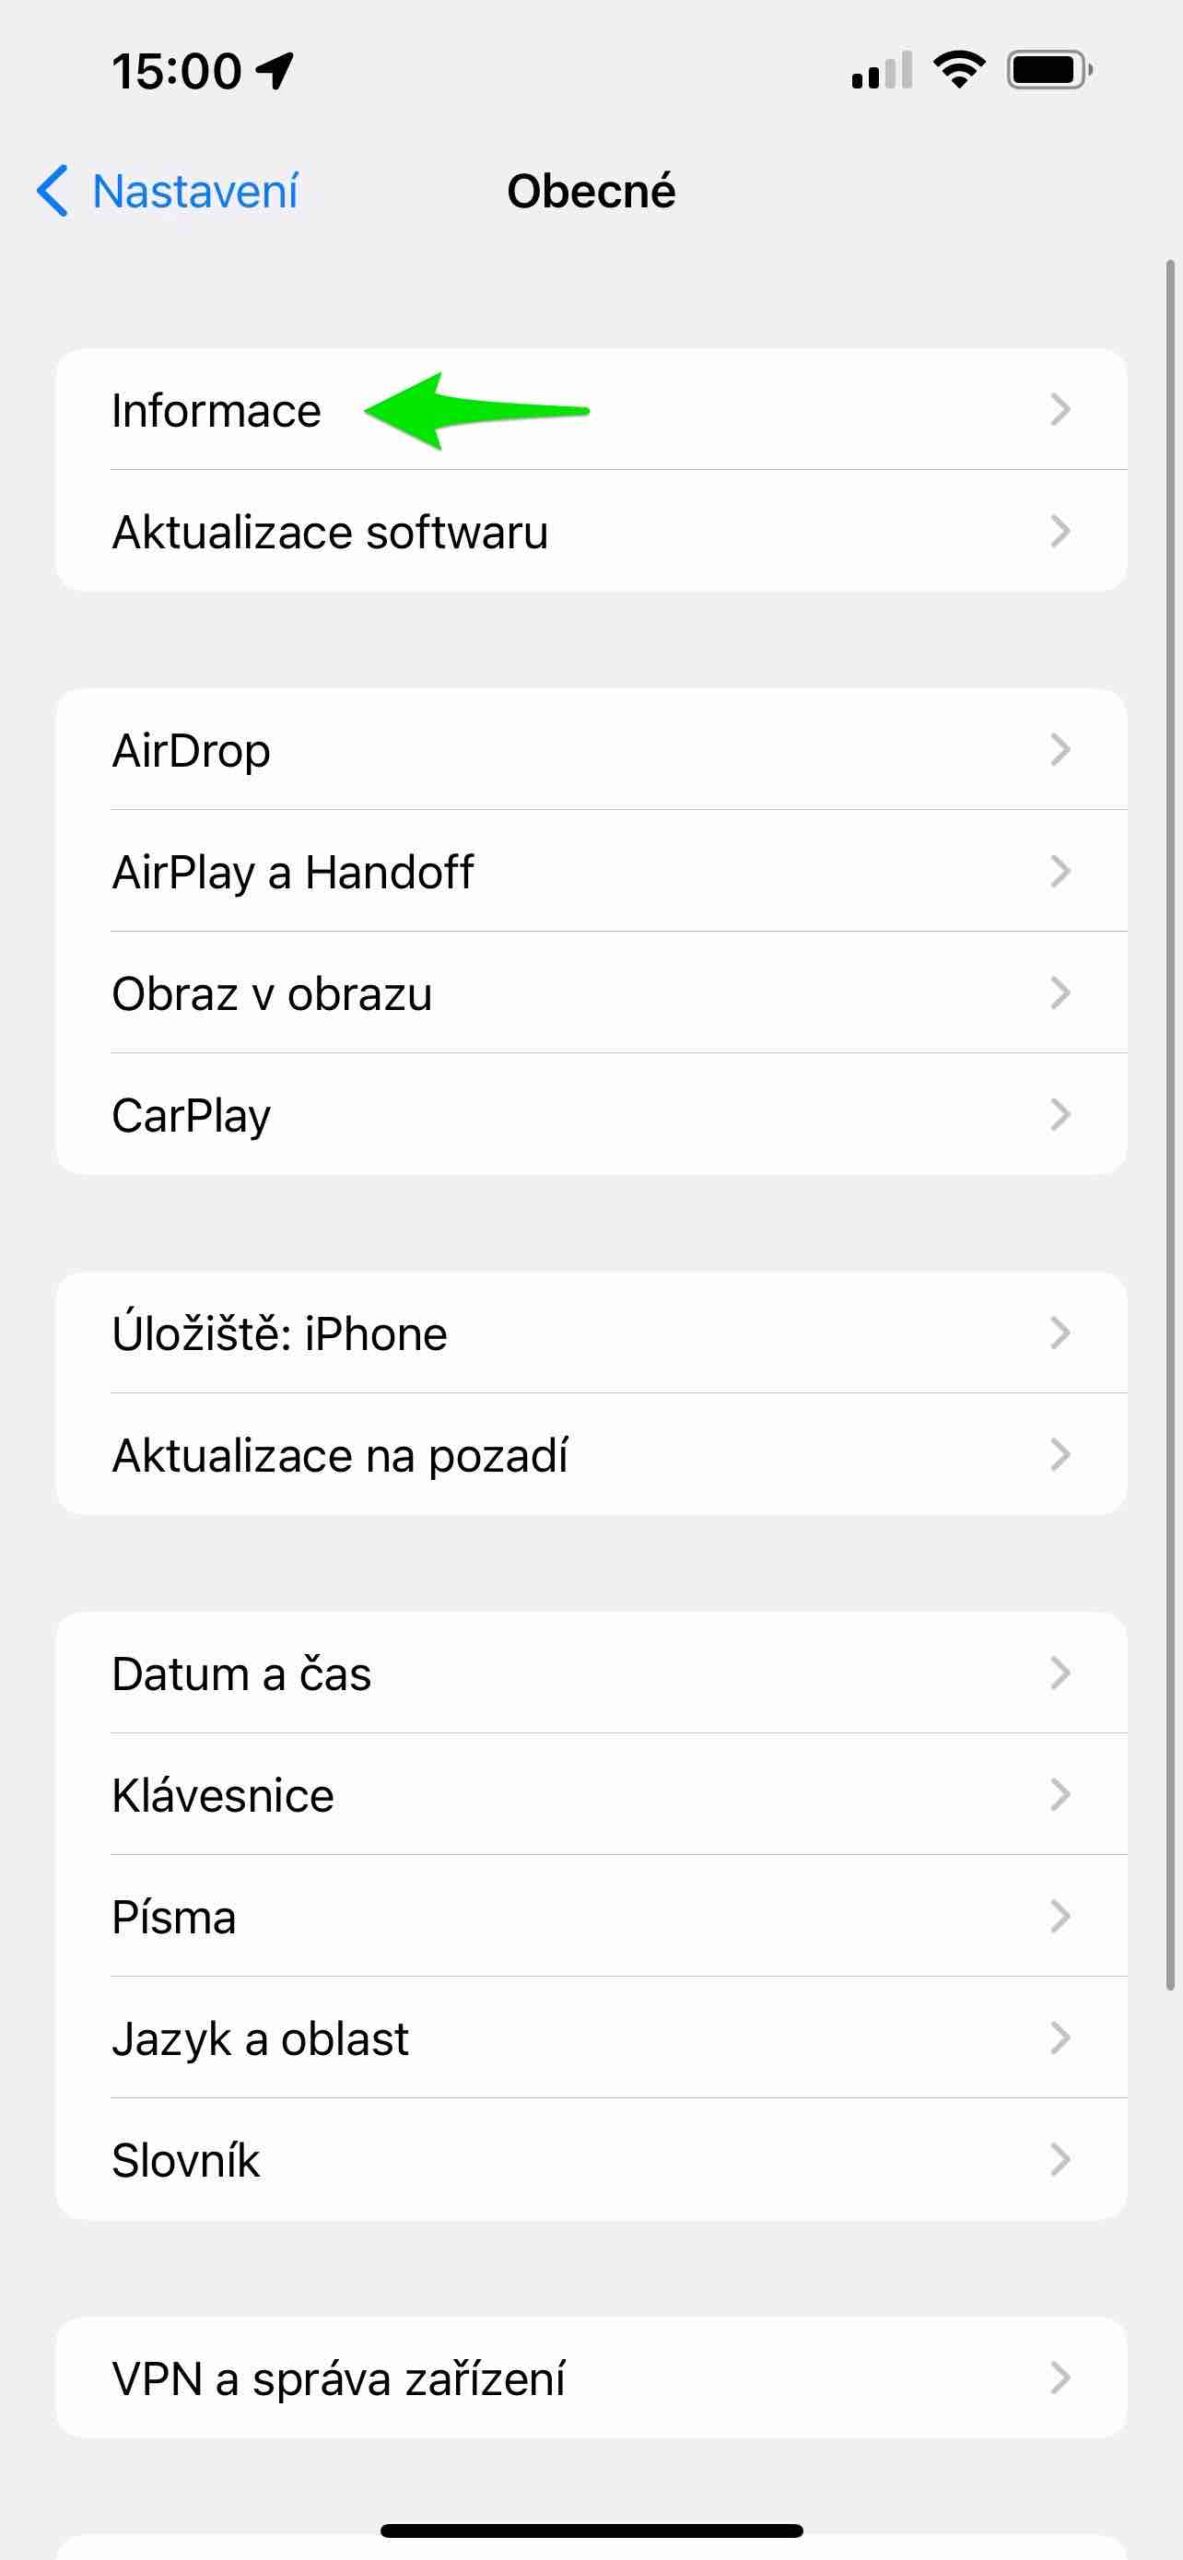Image resolution: width=1183 pixels, height=2560 pixels.
Task: Go back to Nastavení
Action: point(194,191)
